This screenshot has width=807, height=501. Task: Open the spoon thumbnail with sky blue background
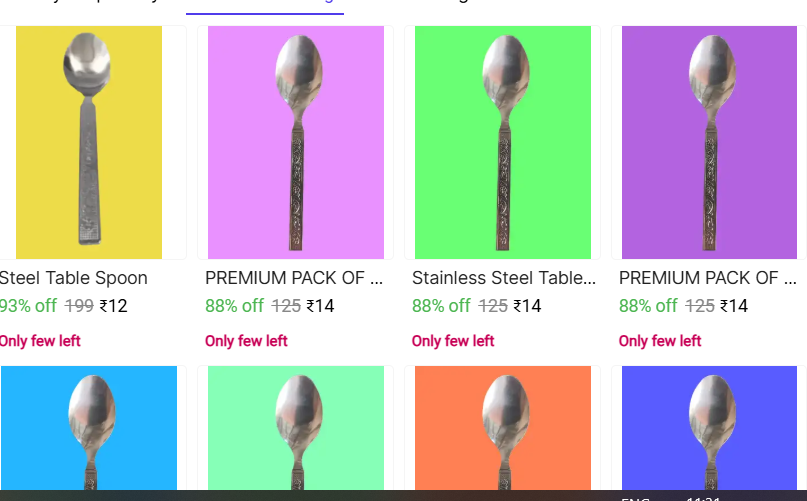89,428
